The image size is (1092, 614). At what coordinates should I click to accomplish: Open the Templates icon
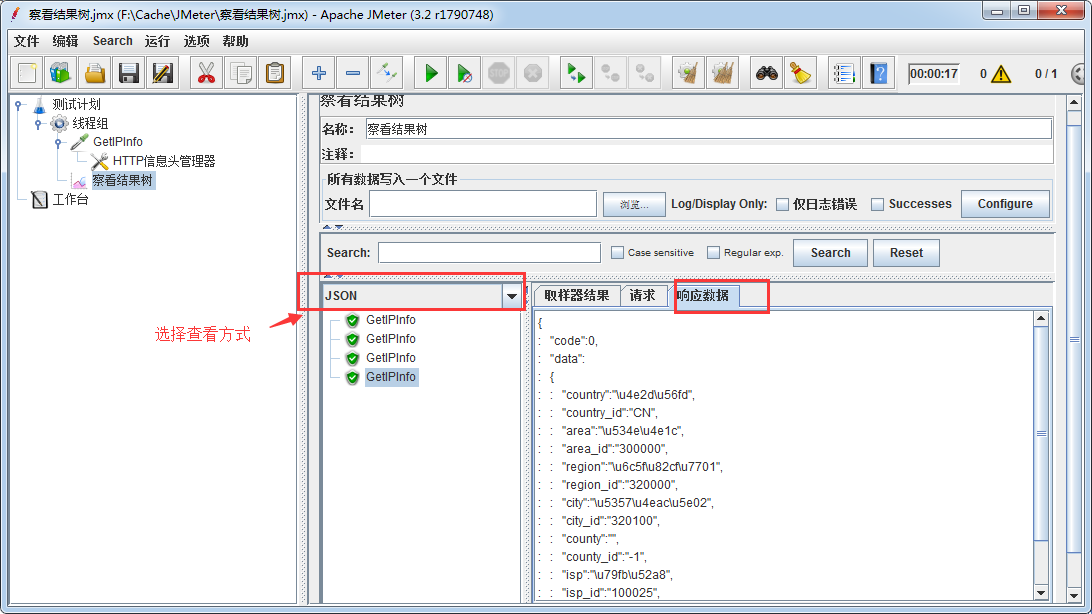61,73
